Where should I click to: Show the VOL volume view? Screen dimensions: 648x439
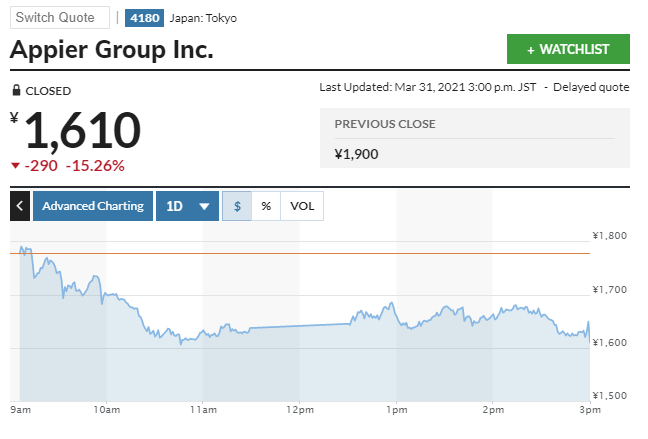302,206
